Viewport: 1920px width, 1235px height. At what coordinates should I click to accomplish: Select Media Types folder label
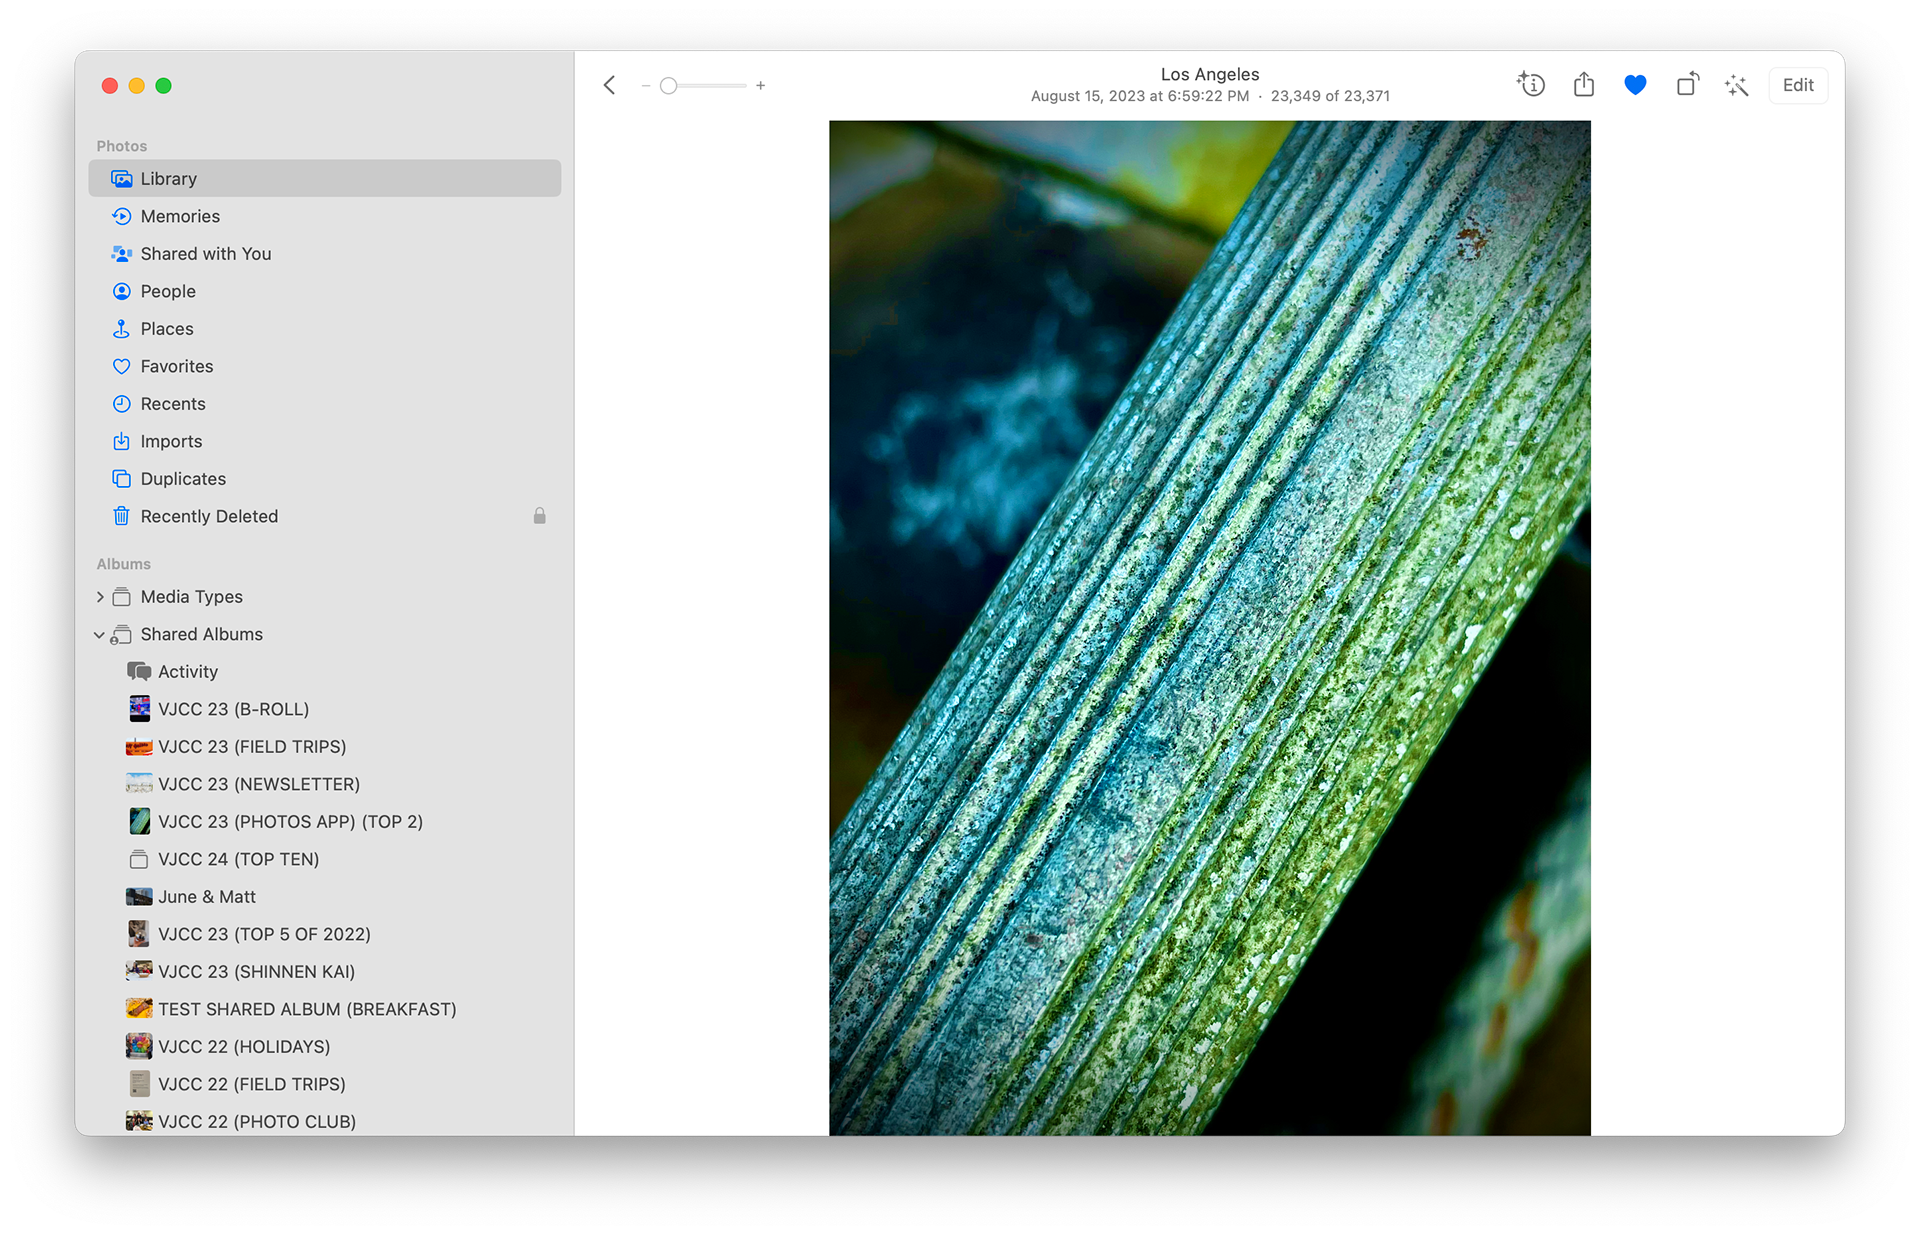click(192, 597)
